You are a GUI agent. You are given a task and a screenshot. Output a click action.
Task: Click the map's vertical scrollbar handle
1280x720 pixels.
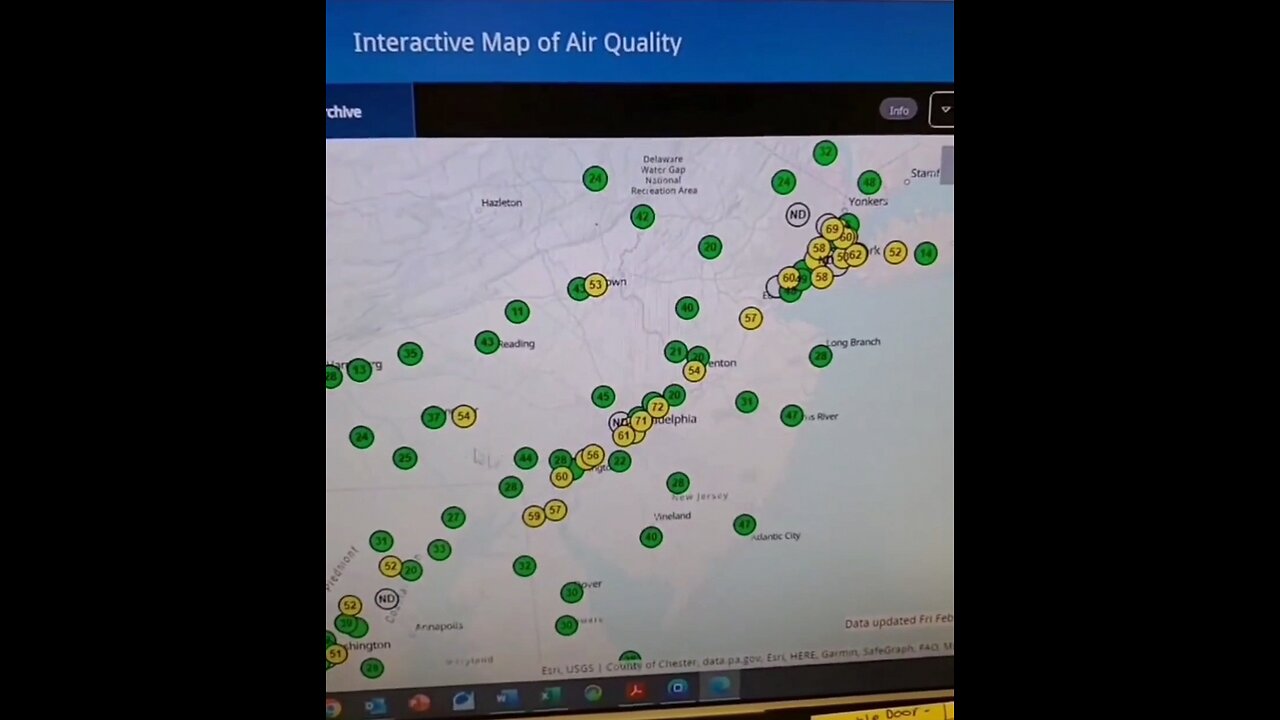pyautogui.click(x=947, y=165)
